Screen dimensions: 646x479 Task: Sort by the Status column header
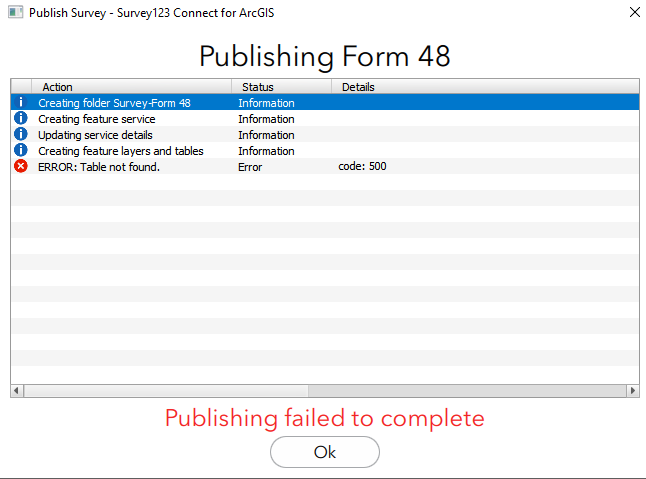pos(282,87)
